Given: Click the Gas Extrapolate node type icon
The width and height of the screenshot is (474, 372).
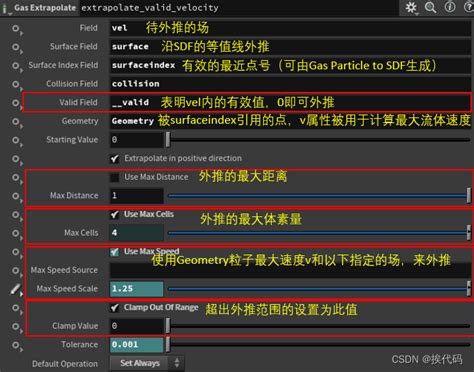Looking at the screenshot, I should pyautogui.click(x=6, y=8).
